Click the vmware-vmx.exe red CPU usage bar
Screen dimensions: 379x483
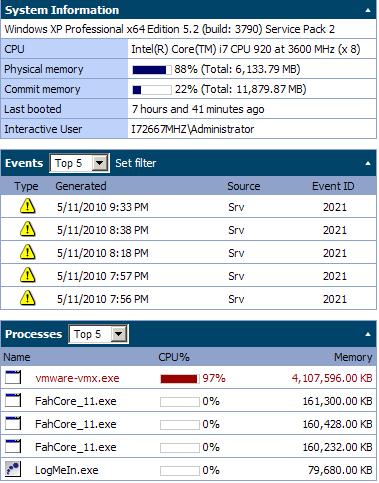tap(180, 379)
